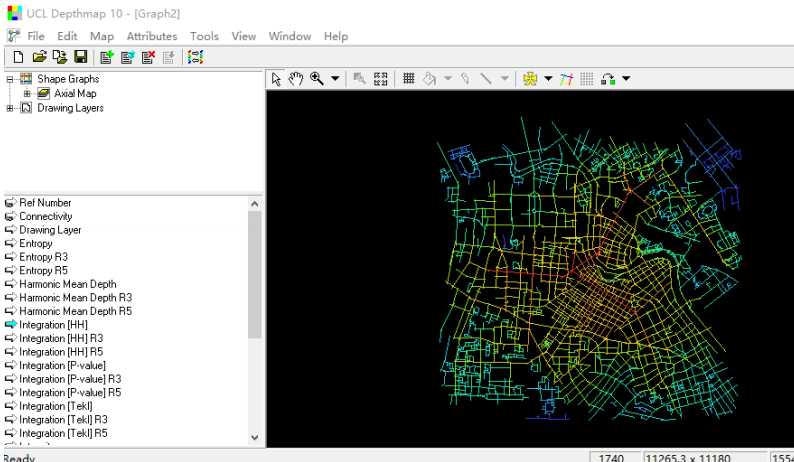
Task: Select the yellow isovist tool
Action: tap(530, 79)
